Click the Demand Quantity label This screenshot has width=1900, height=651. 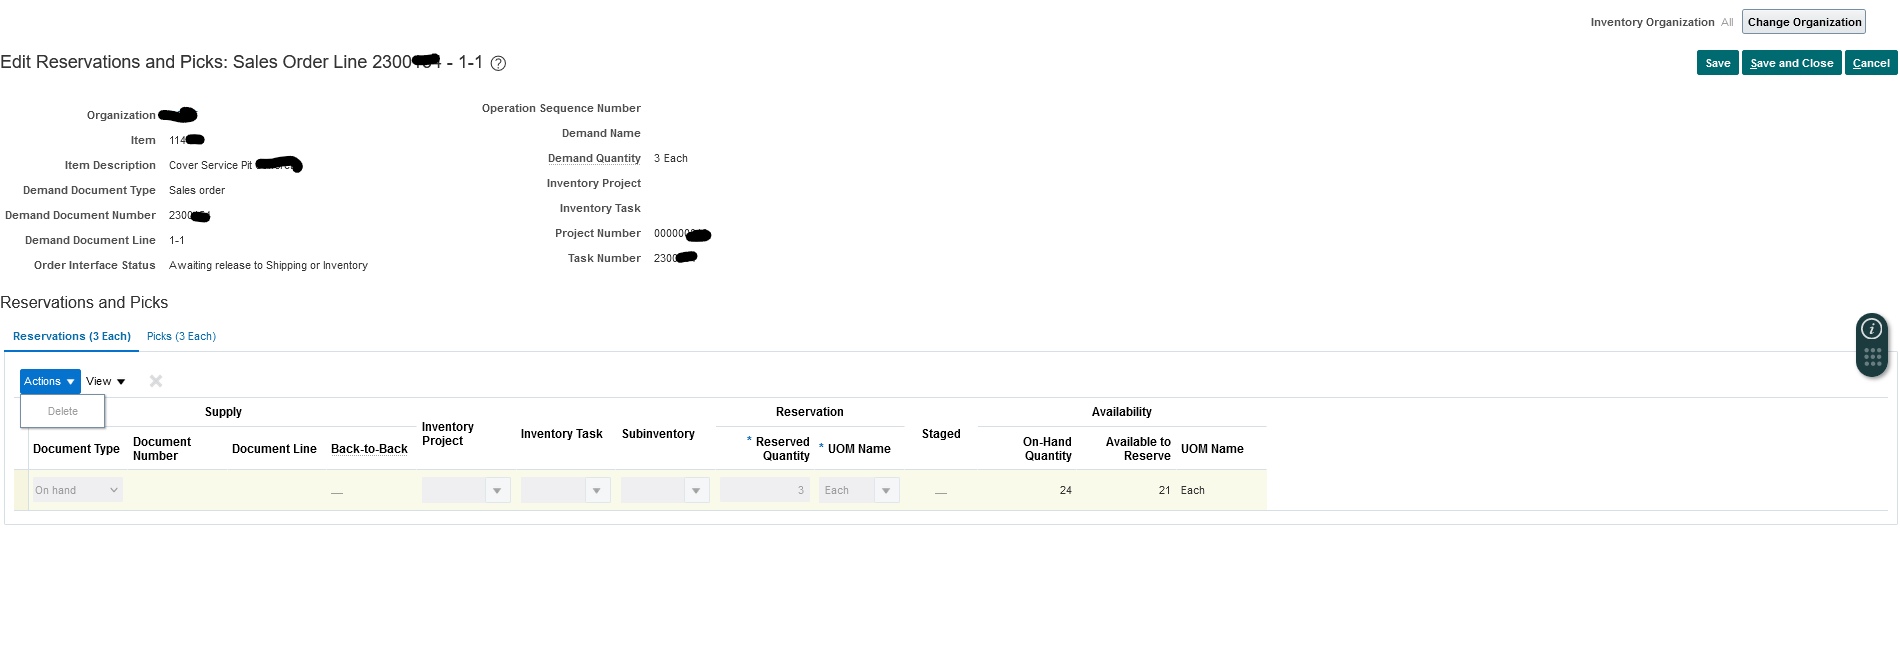[594, 158]
